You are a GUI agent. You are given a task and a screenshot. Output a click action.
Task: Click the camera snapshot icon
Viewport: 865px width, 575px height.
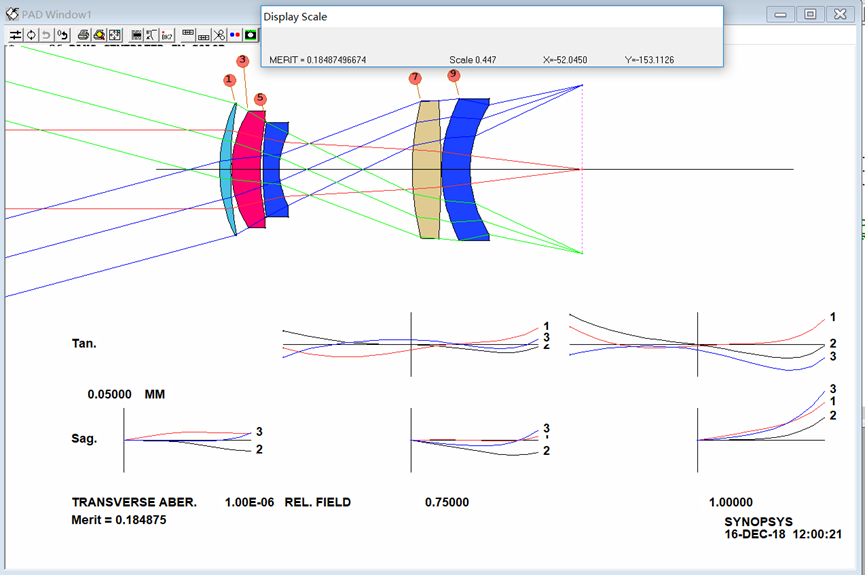click(250, 35)
